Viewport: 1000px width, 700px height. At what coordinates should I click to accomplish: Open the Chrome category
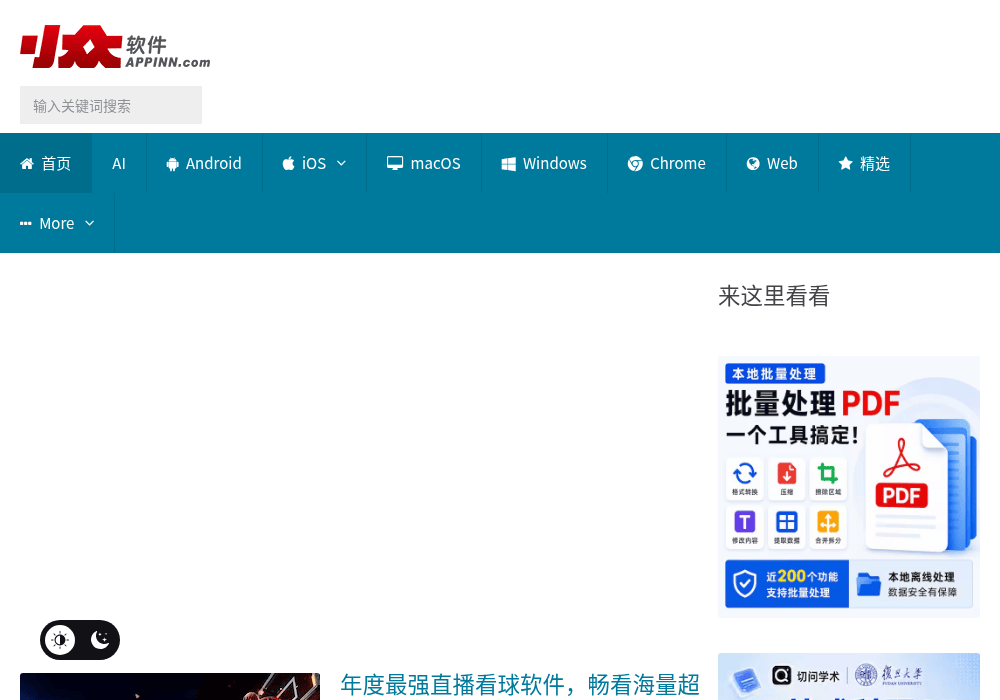point(666,163)
